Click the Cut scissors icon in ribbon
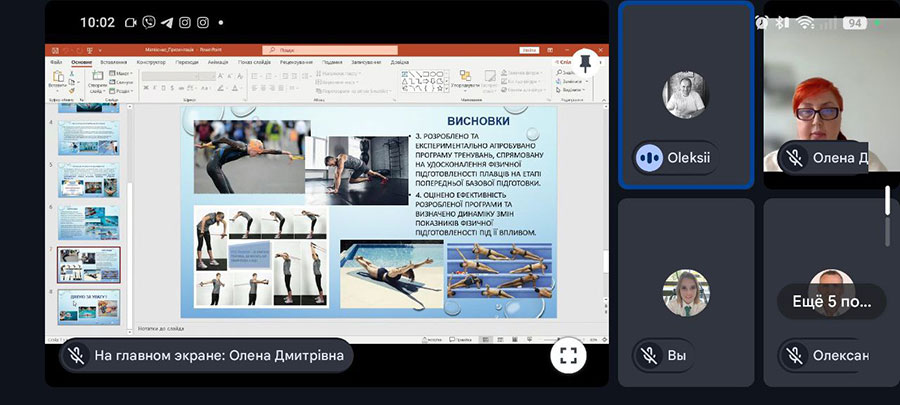The image size is (900, 405). pyautogui.click(x=72, y=74)
